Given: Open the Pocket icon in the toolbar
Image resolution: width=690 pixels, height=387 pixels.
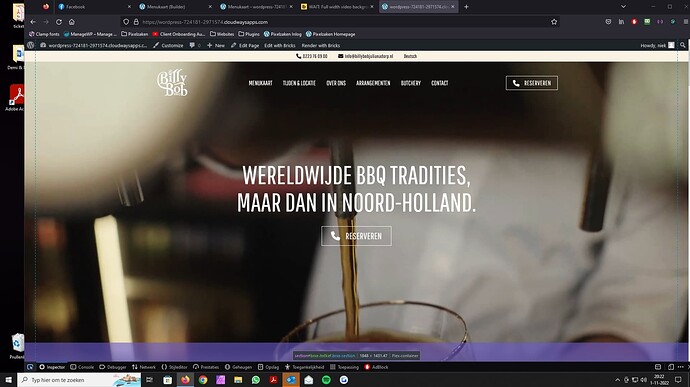Looking at the screenshot, I should point(608,22).
